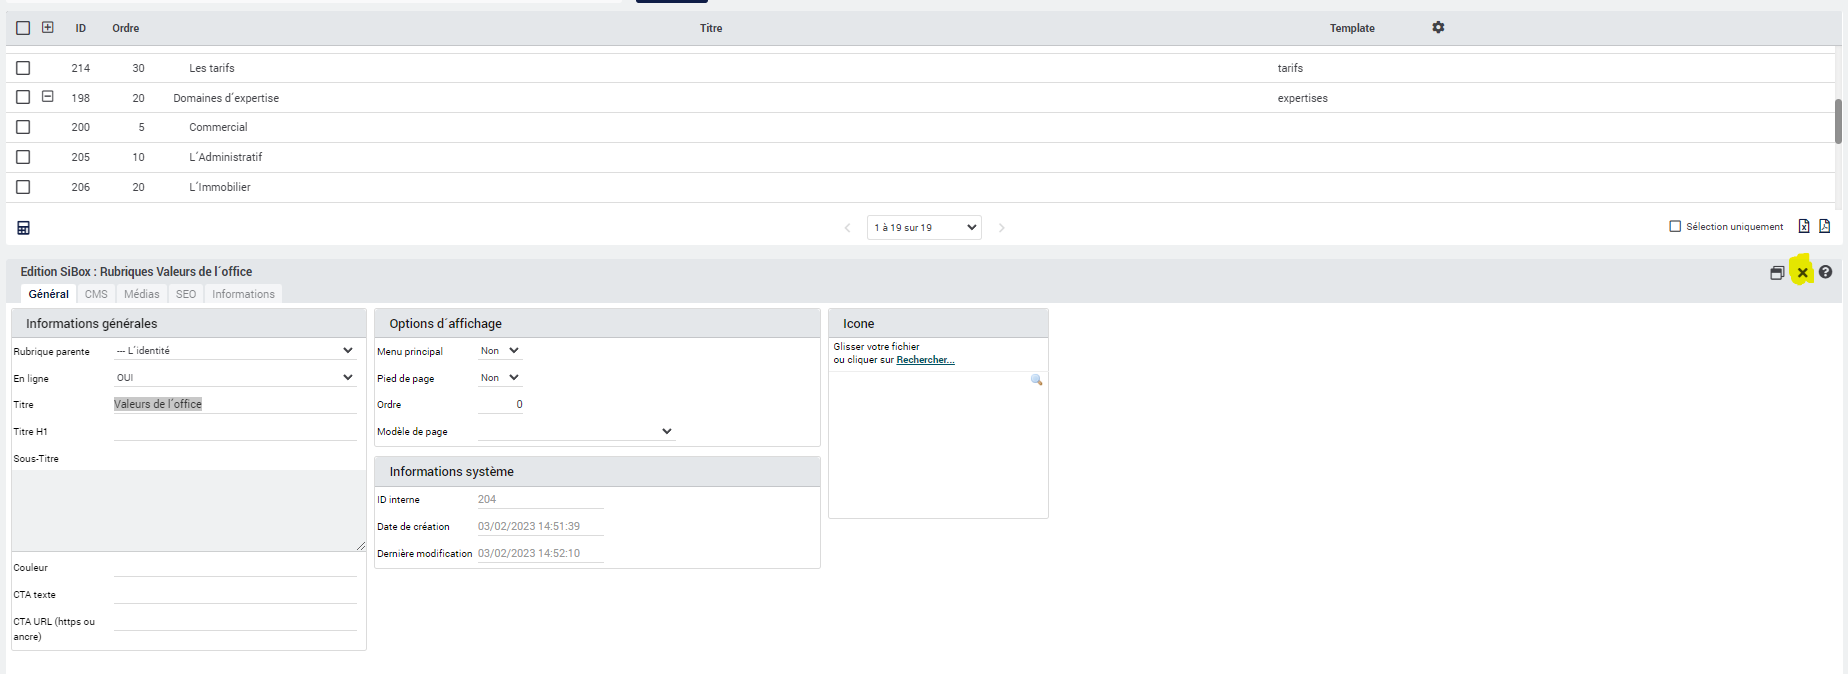Collapse the Domaines d'expertise row

[x=47, y=97]
